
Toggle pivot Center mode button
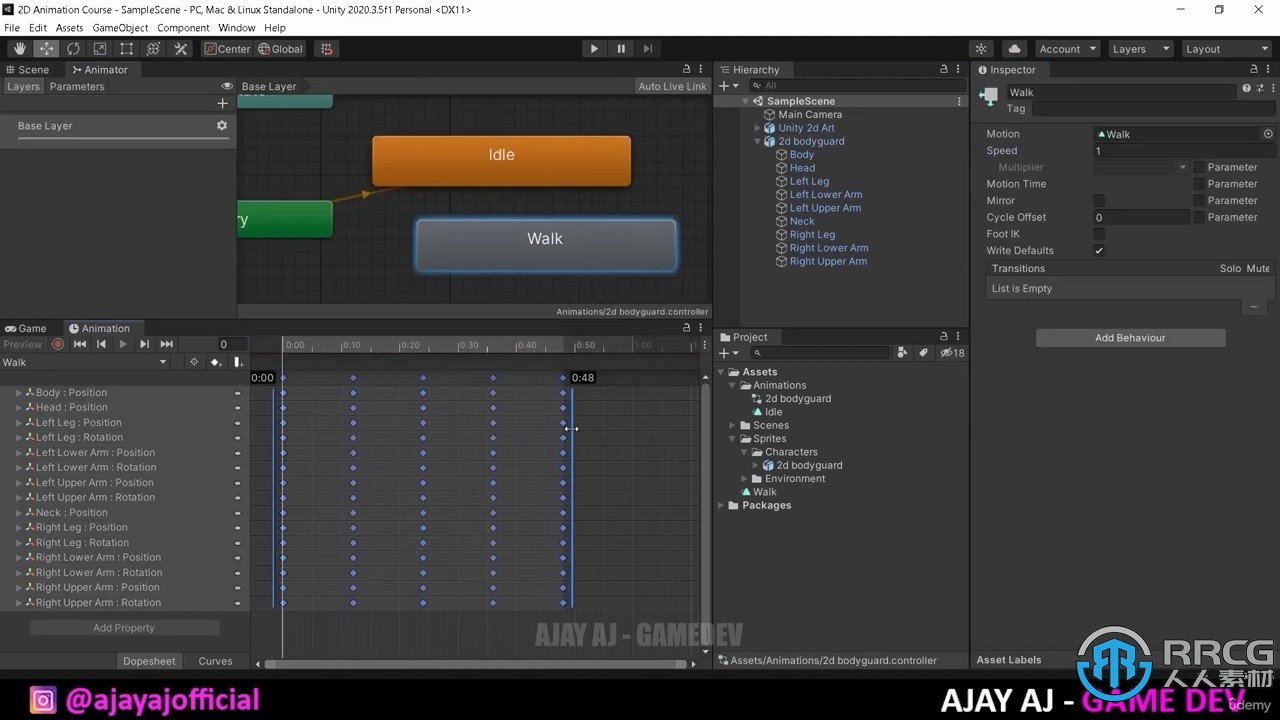(x=227, y=49)
